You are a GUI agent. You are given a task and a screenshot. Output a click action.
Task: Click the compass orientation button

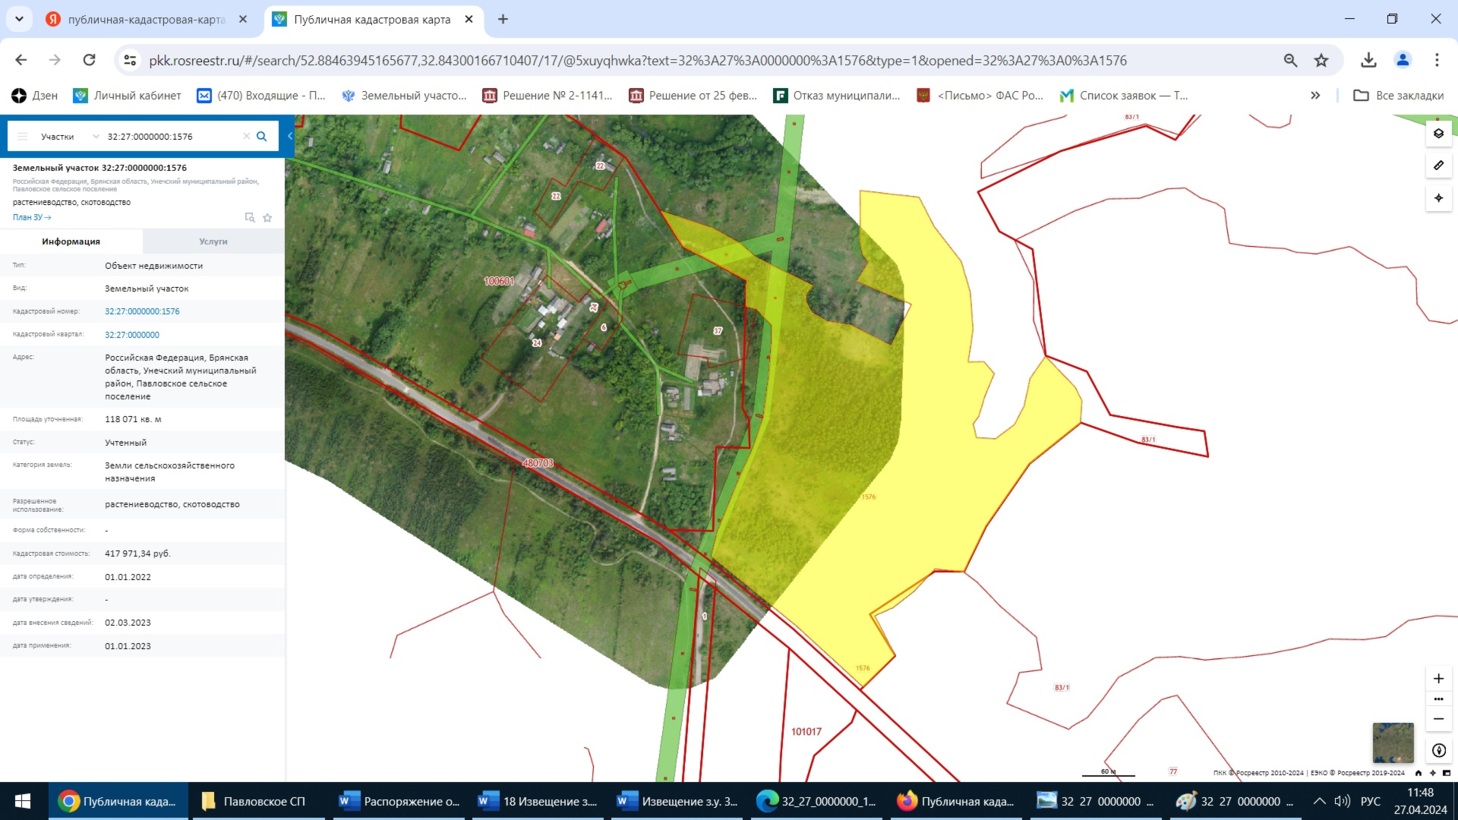tap(1438, 750)
